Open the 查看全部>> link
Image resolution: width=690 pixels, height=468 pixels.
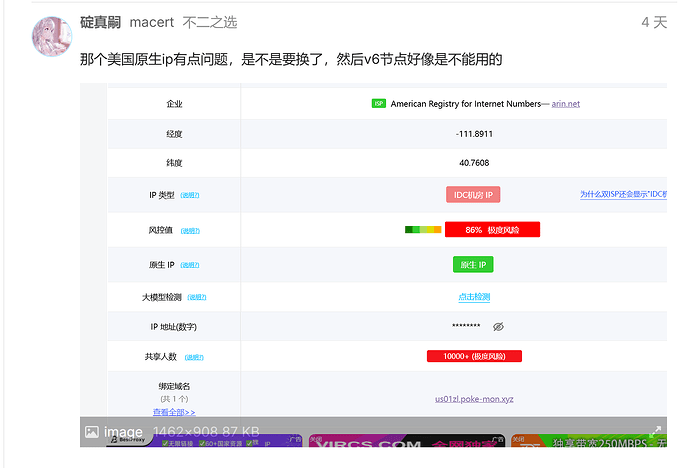174,412
